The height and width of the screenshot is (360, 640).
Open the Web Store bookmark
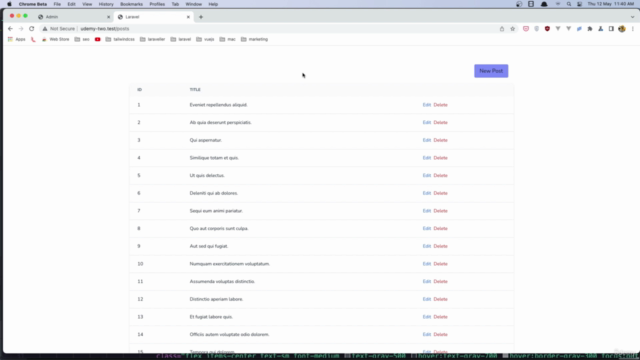56,39
